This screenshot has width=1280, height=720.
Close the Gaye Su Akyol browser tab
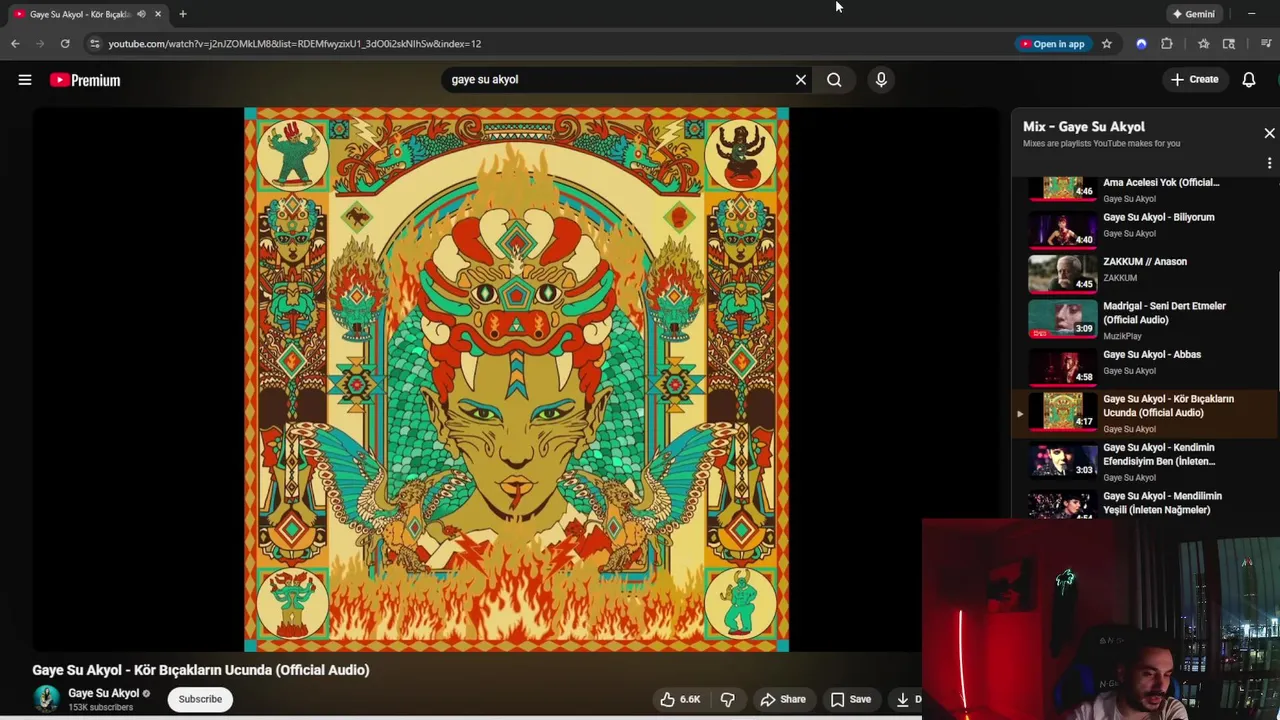tap(157, 14)
